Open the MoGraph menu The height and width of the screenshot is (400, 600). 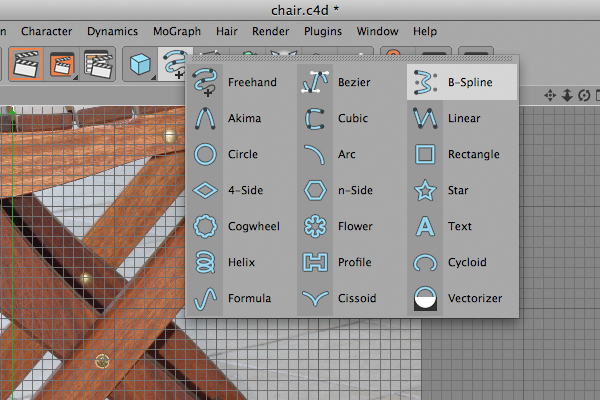pos(177,31)
